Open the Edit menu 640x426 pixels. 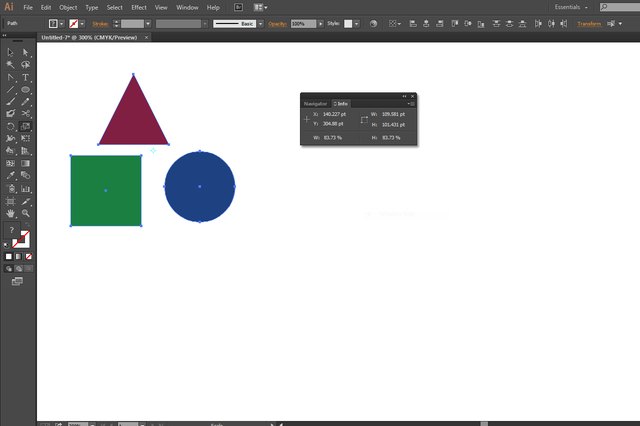46,7
